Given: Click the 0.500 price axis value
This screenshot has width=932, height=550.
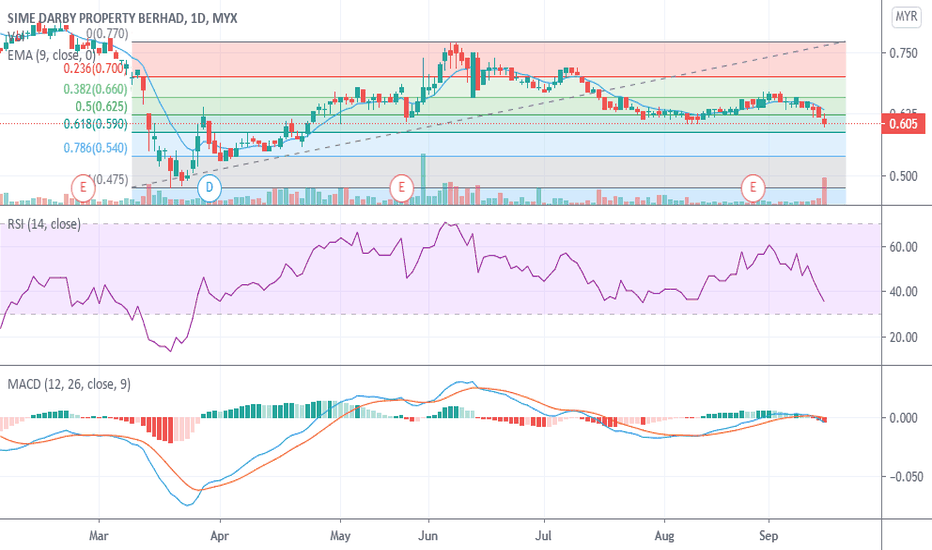Looking at the screenshot, I should point(903,176).
